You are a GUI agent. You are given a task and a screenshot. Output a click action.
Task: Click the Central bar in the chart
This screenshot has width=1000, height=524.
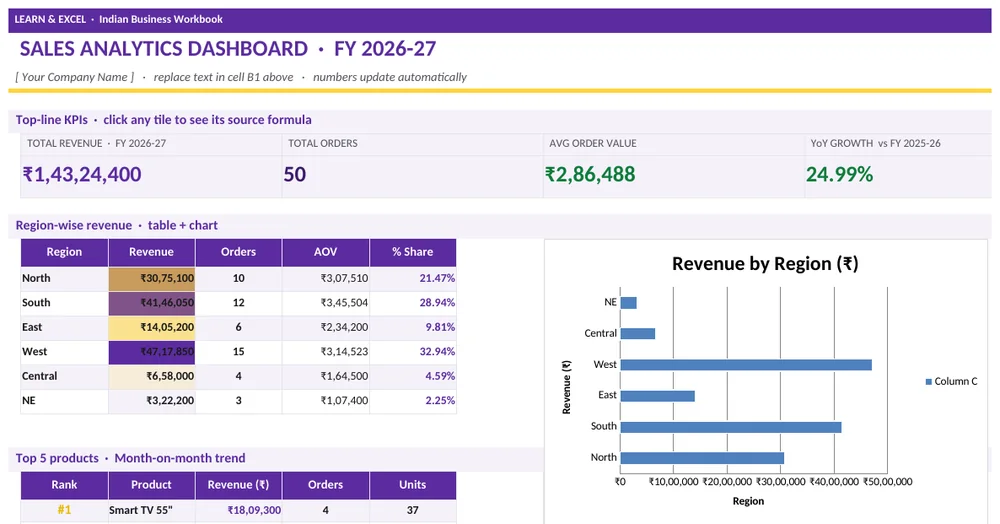point(637,333)
